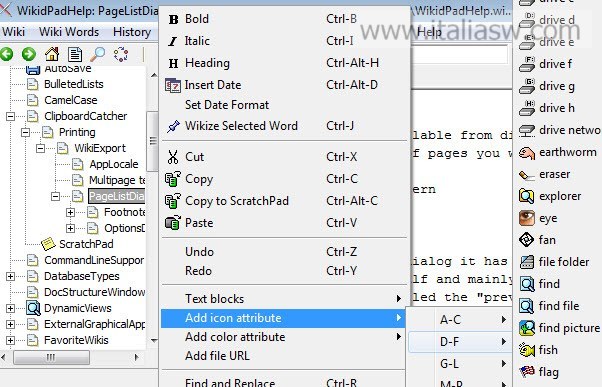Open the Add color attribute submenu

click(284, 337)
